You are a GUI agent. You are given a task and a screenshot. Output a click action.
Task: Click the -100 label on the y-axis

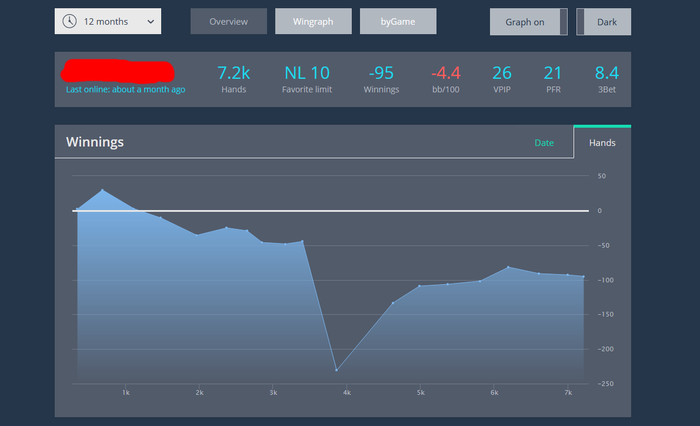605,280
